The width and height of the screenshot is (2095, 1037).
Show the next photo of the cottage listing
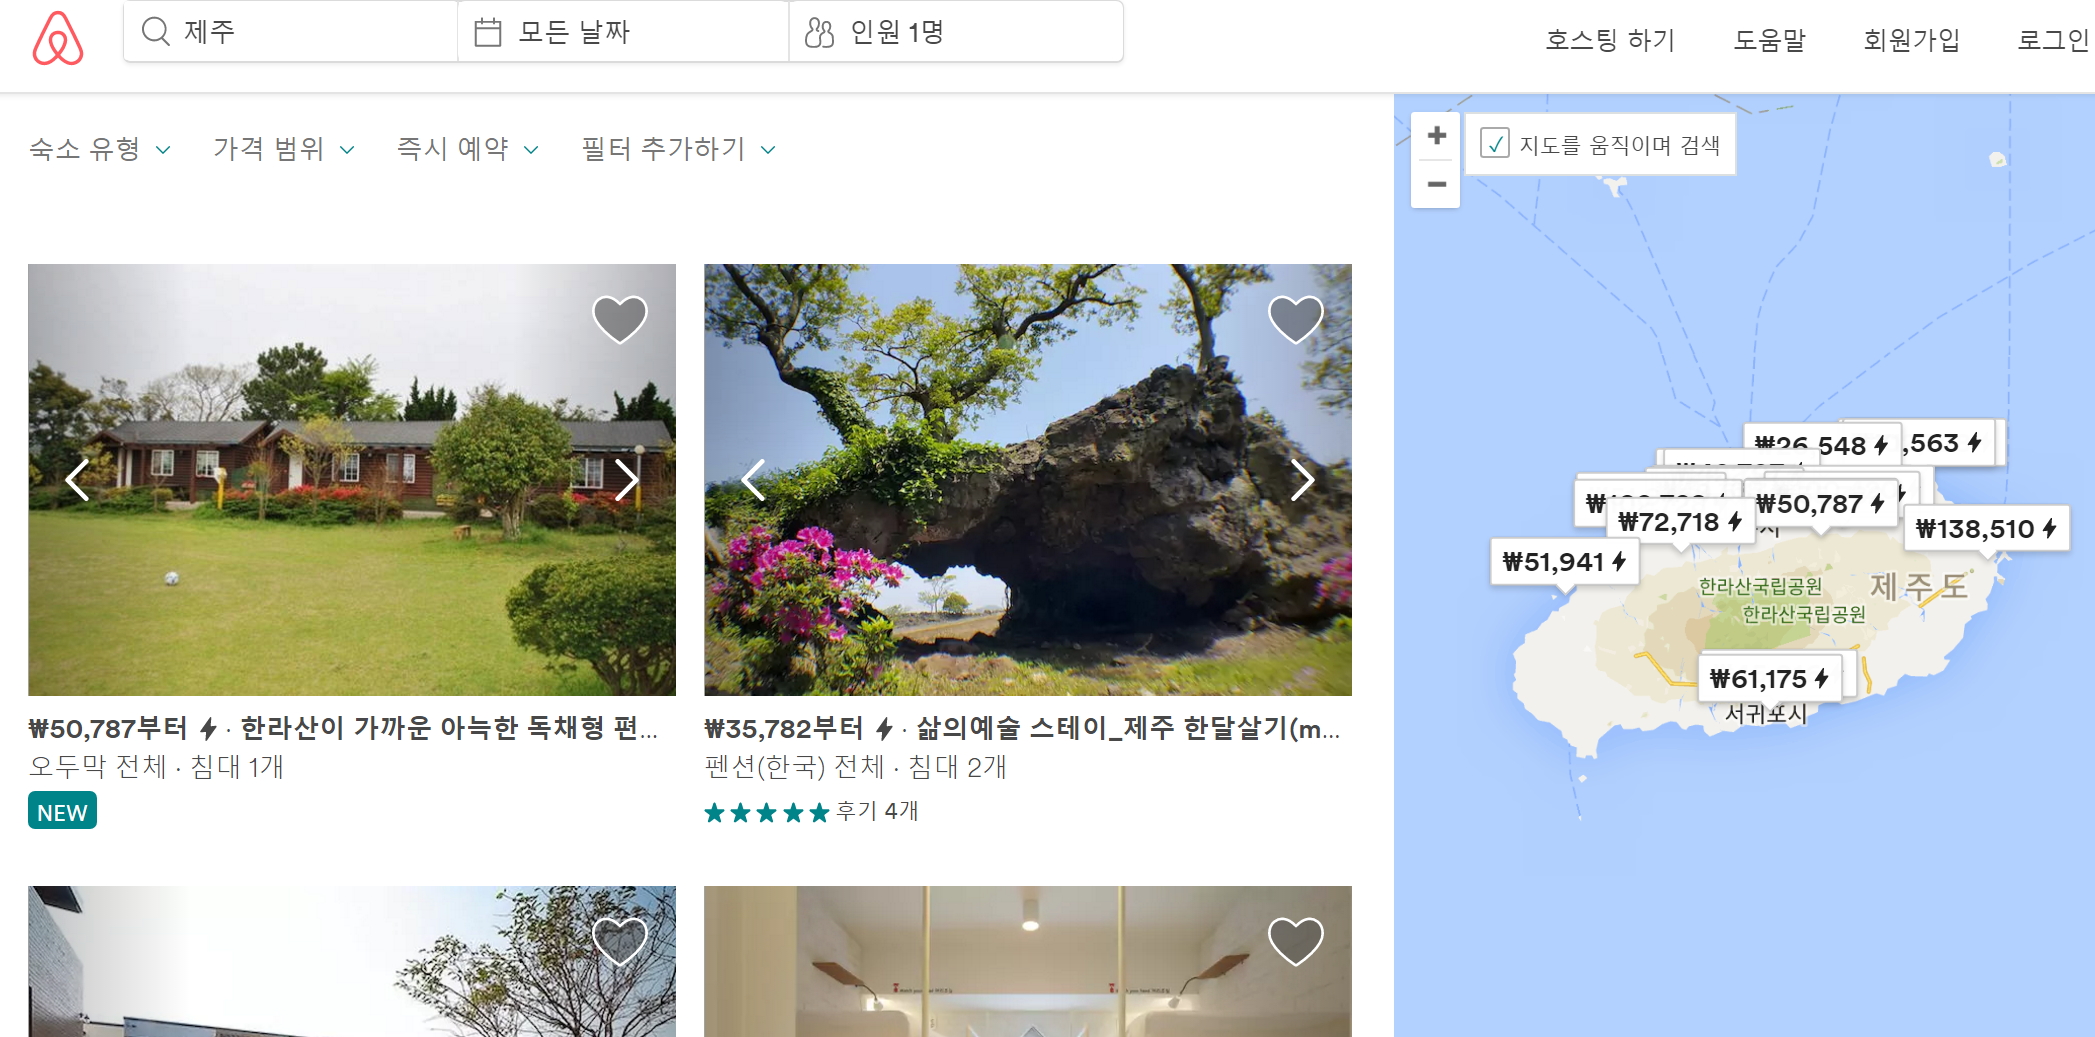pyautogui.click(x=627, y=480)
